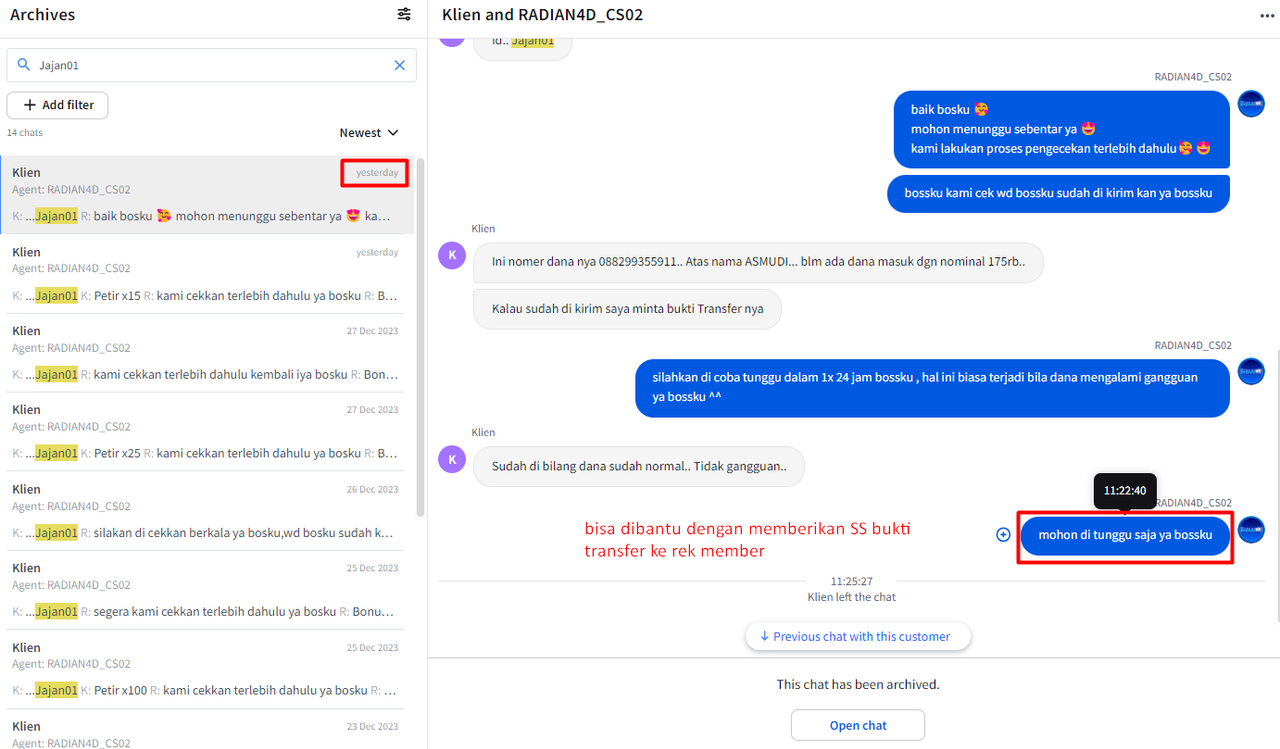Image resolution: width=1280 pixels, height=749 pixels.
Task: Open the Newest sort order dropdown
Action: [369, 131]
